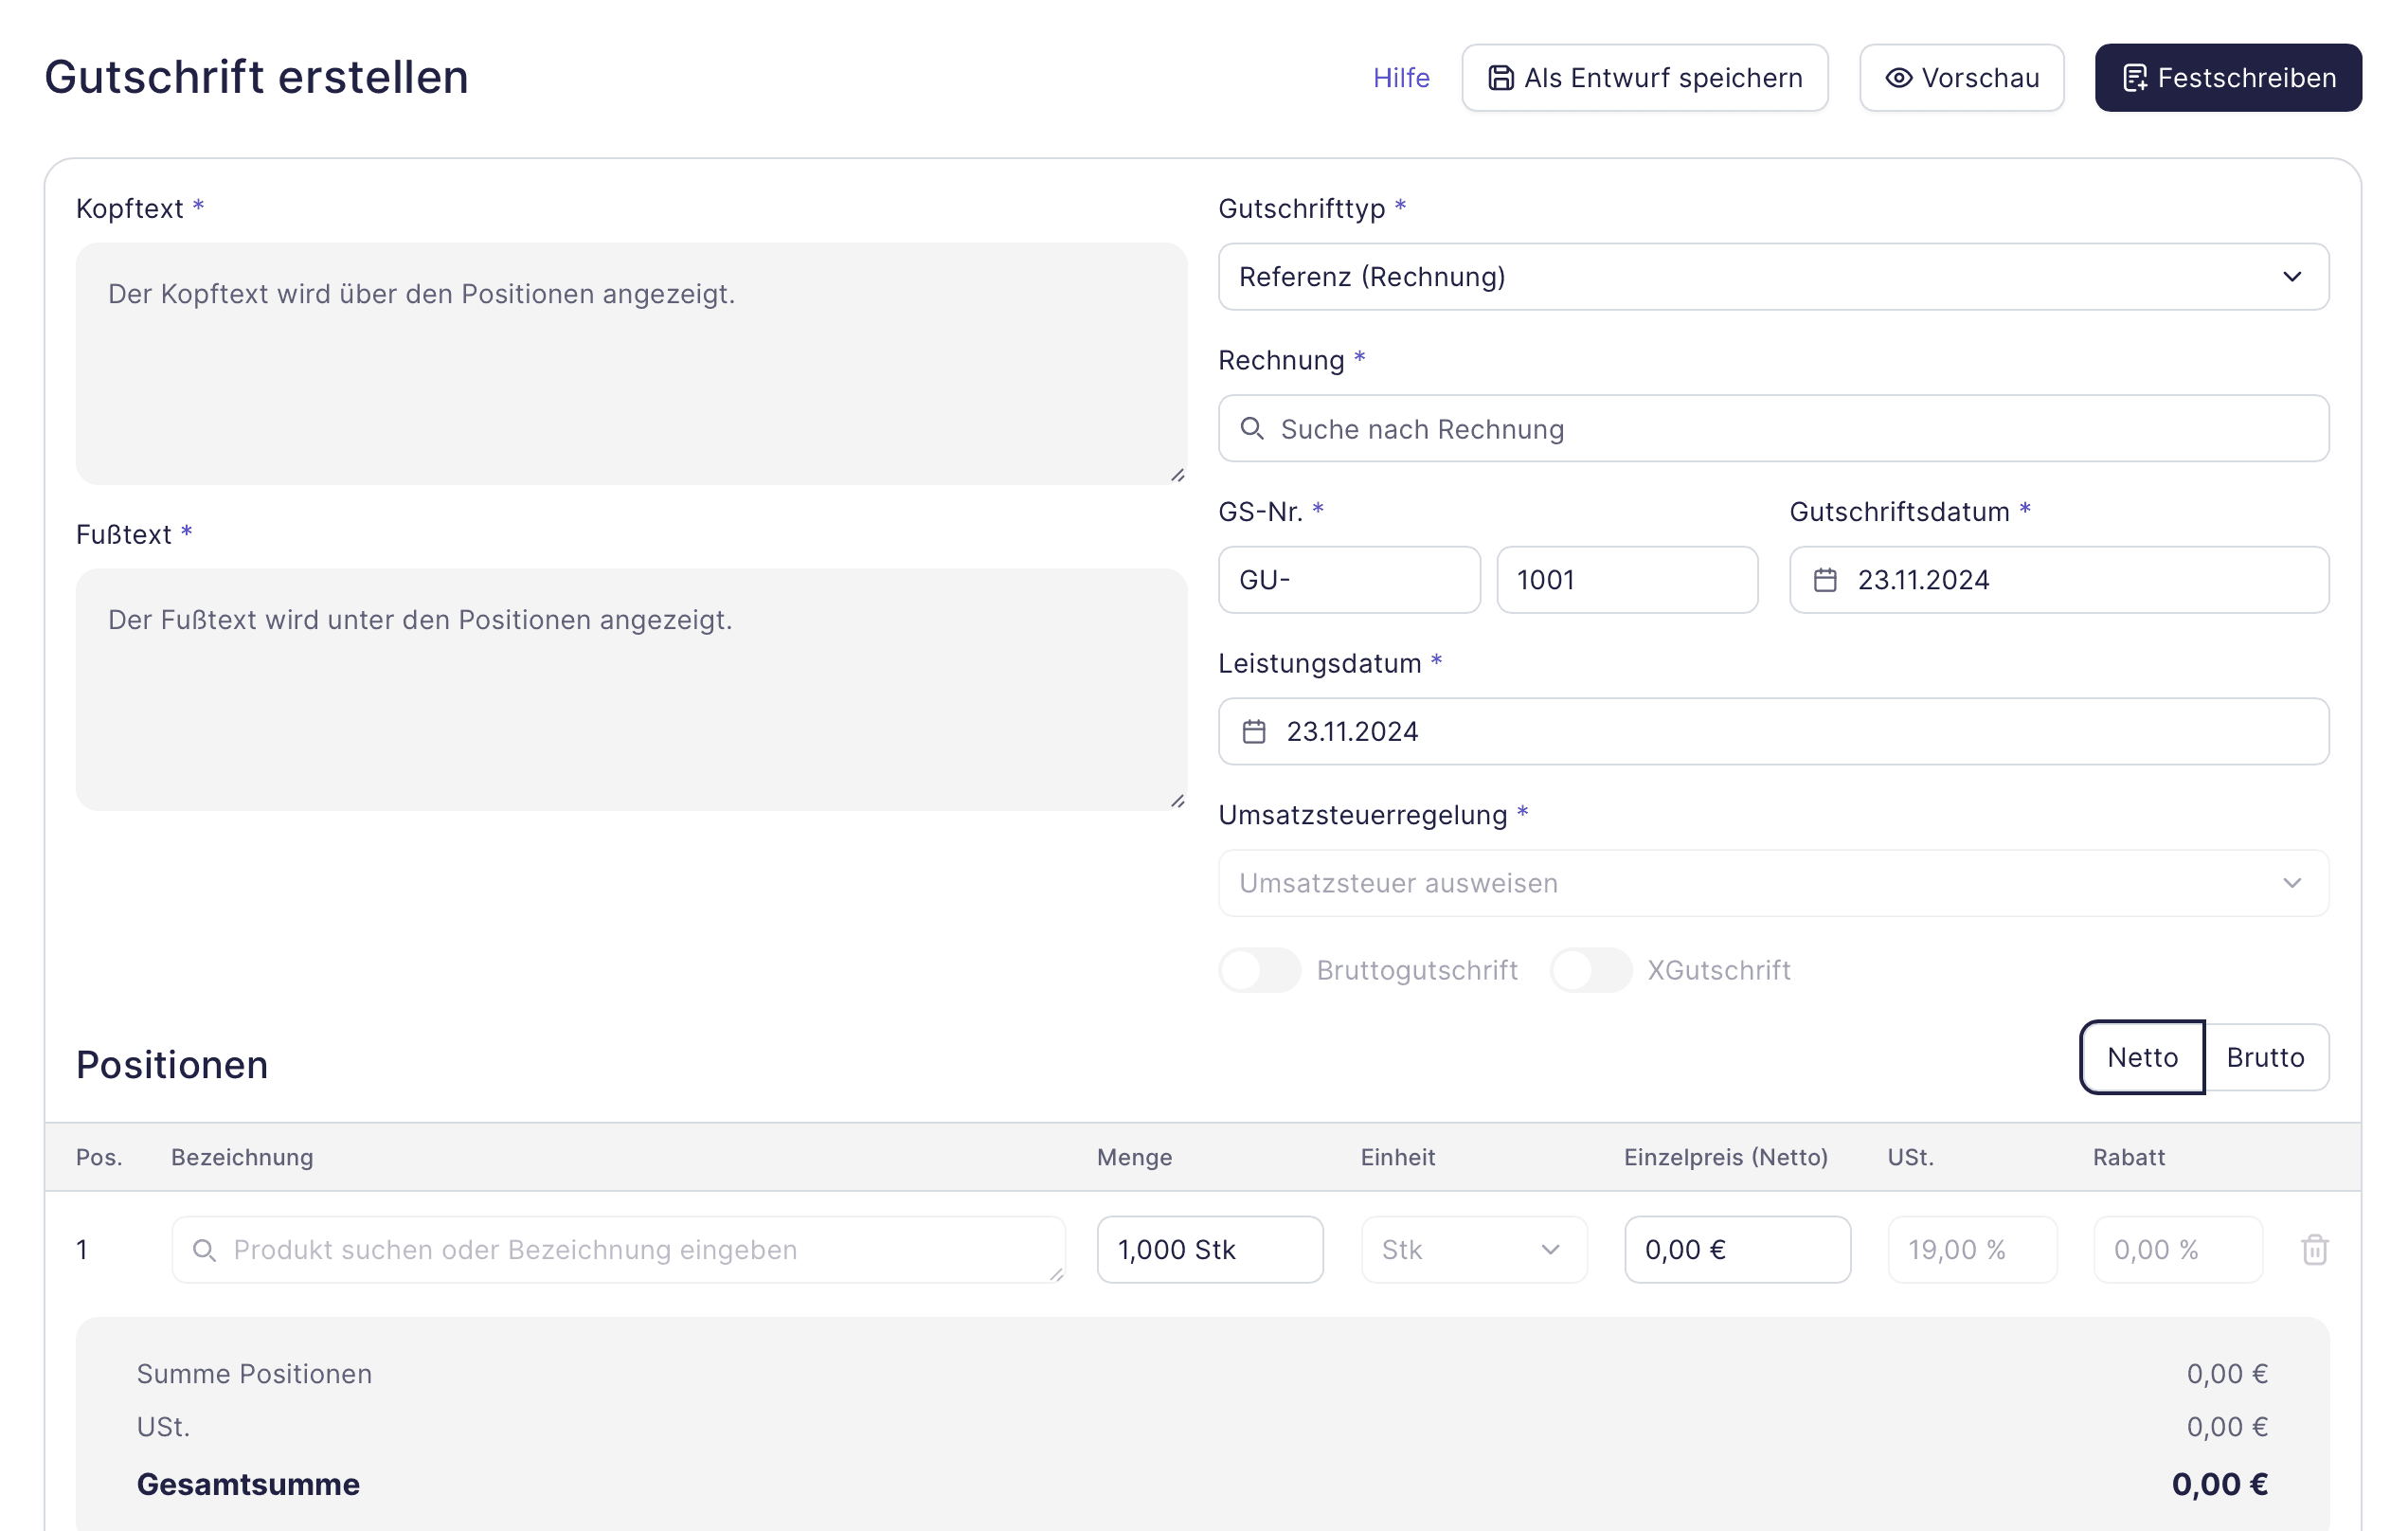
Task: Click the Rabatt column header
Action: 2128,1157
